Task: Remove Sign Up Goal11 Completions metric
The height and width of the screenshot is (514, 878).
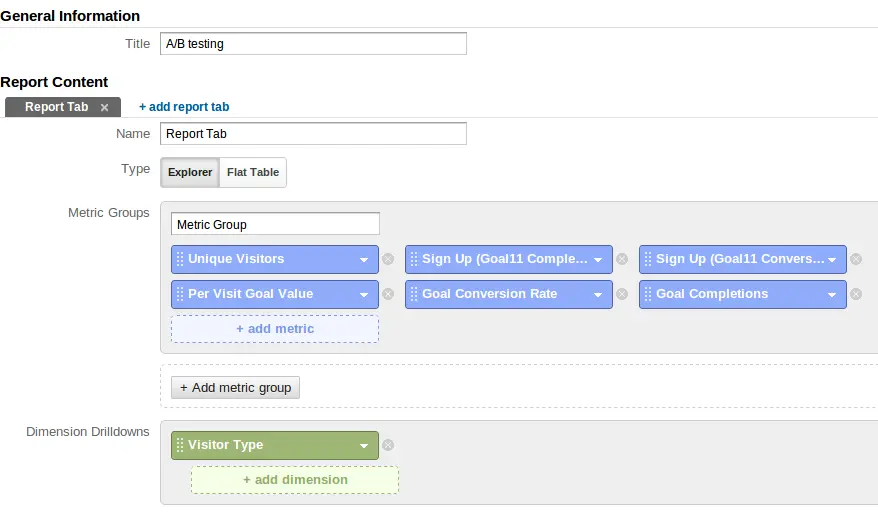Action: [621, 260]
